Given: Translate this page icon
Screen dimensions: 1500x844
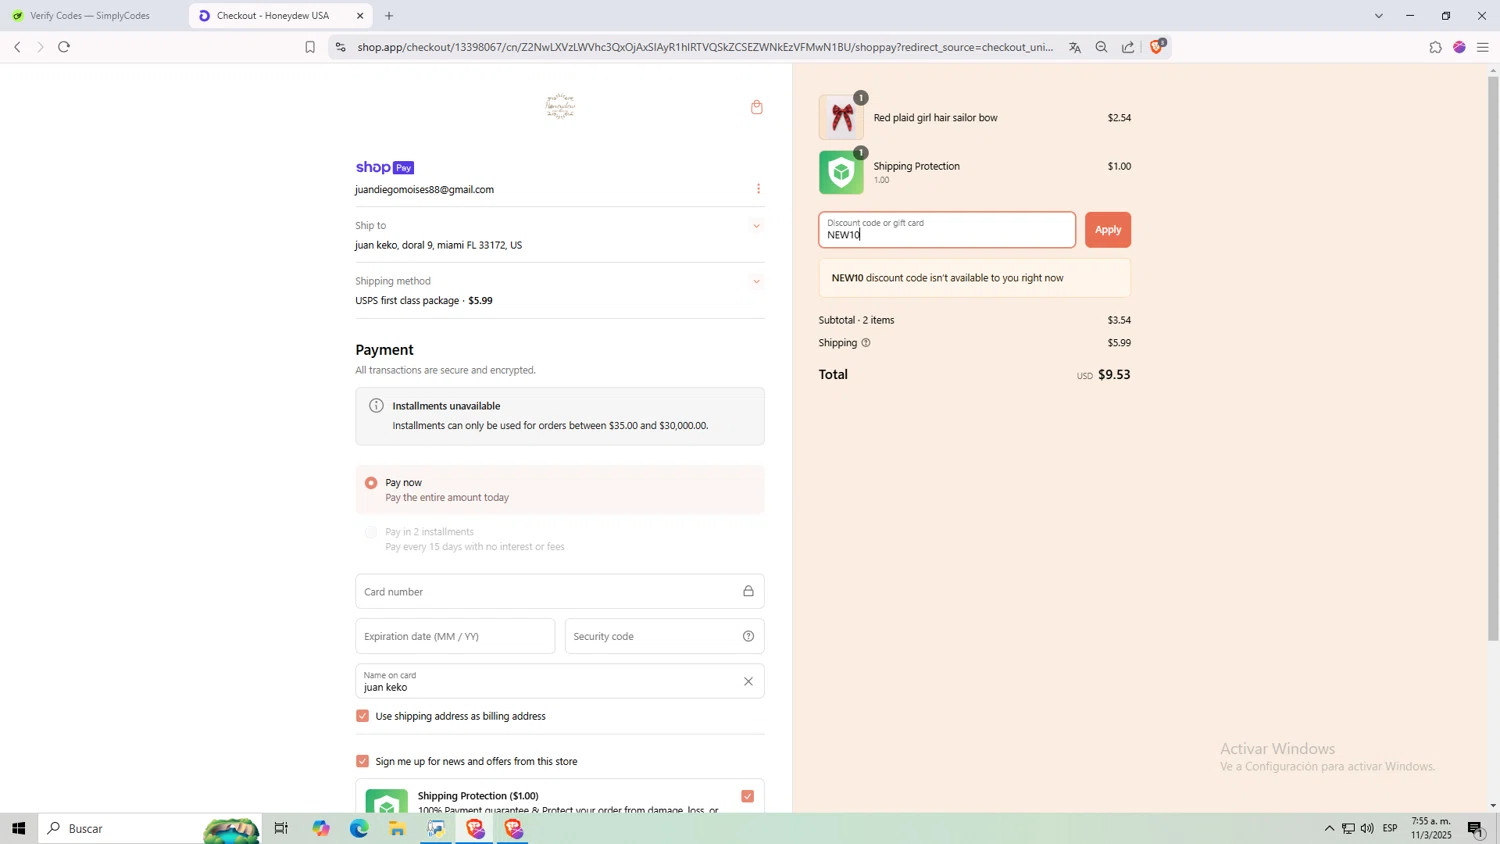Looking at the screenshot, I should pyautogui.click(x=1075, y=47).
